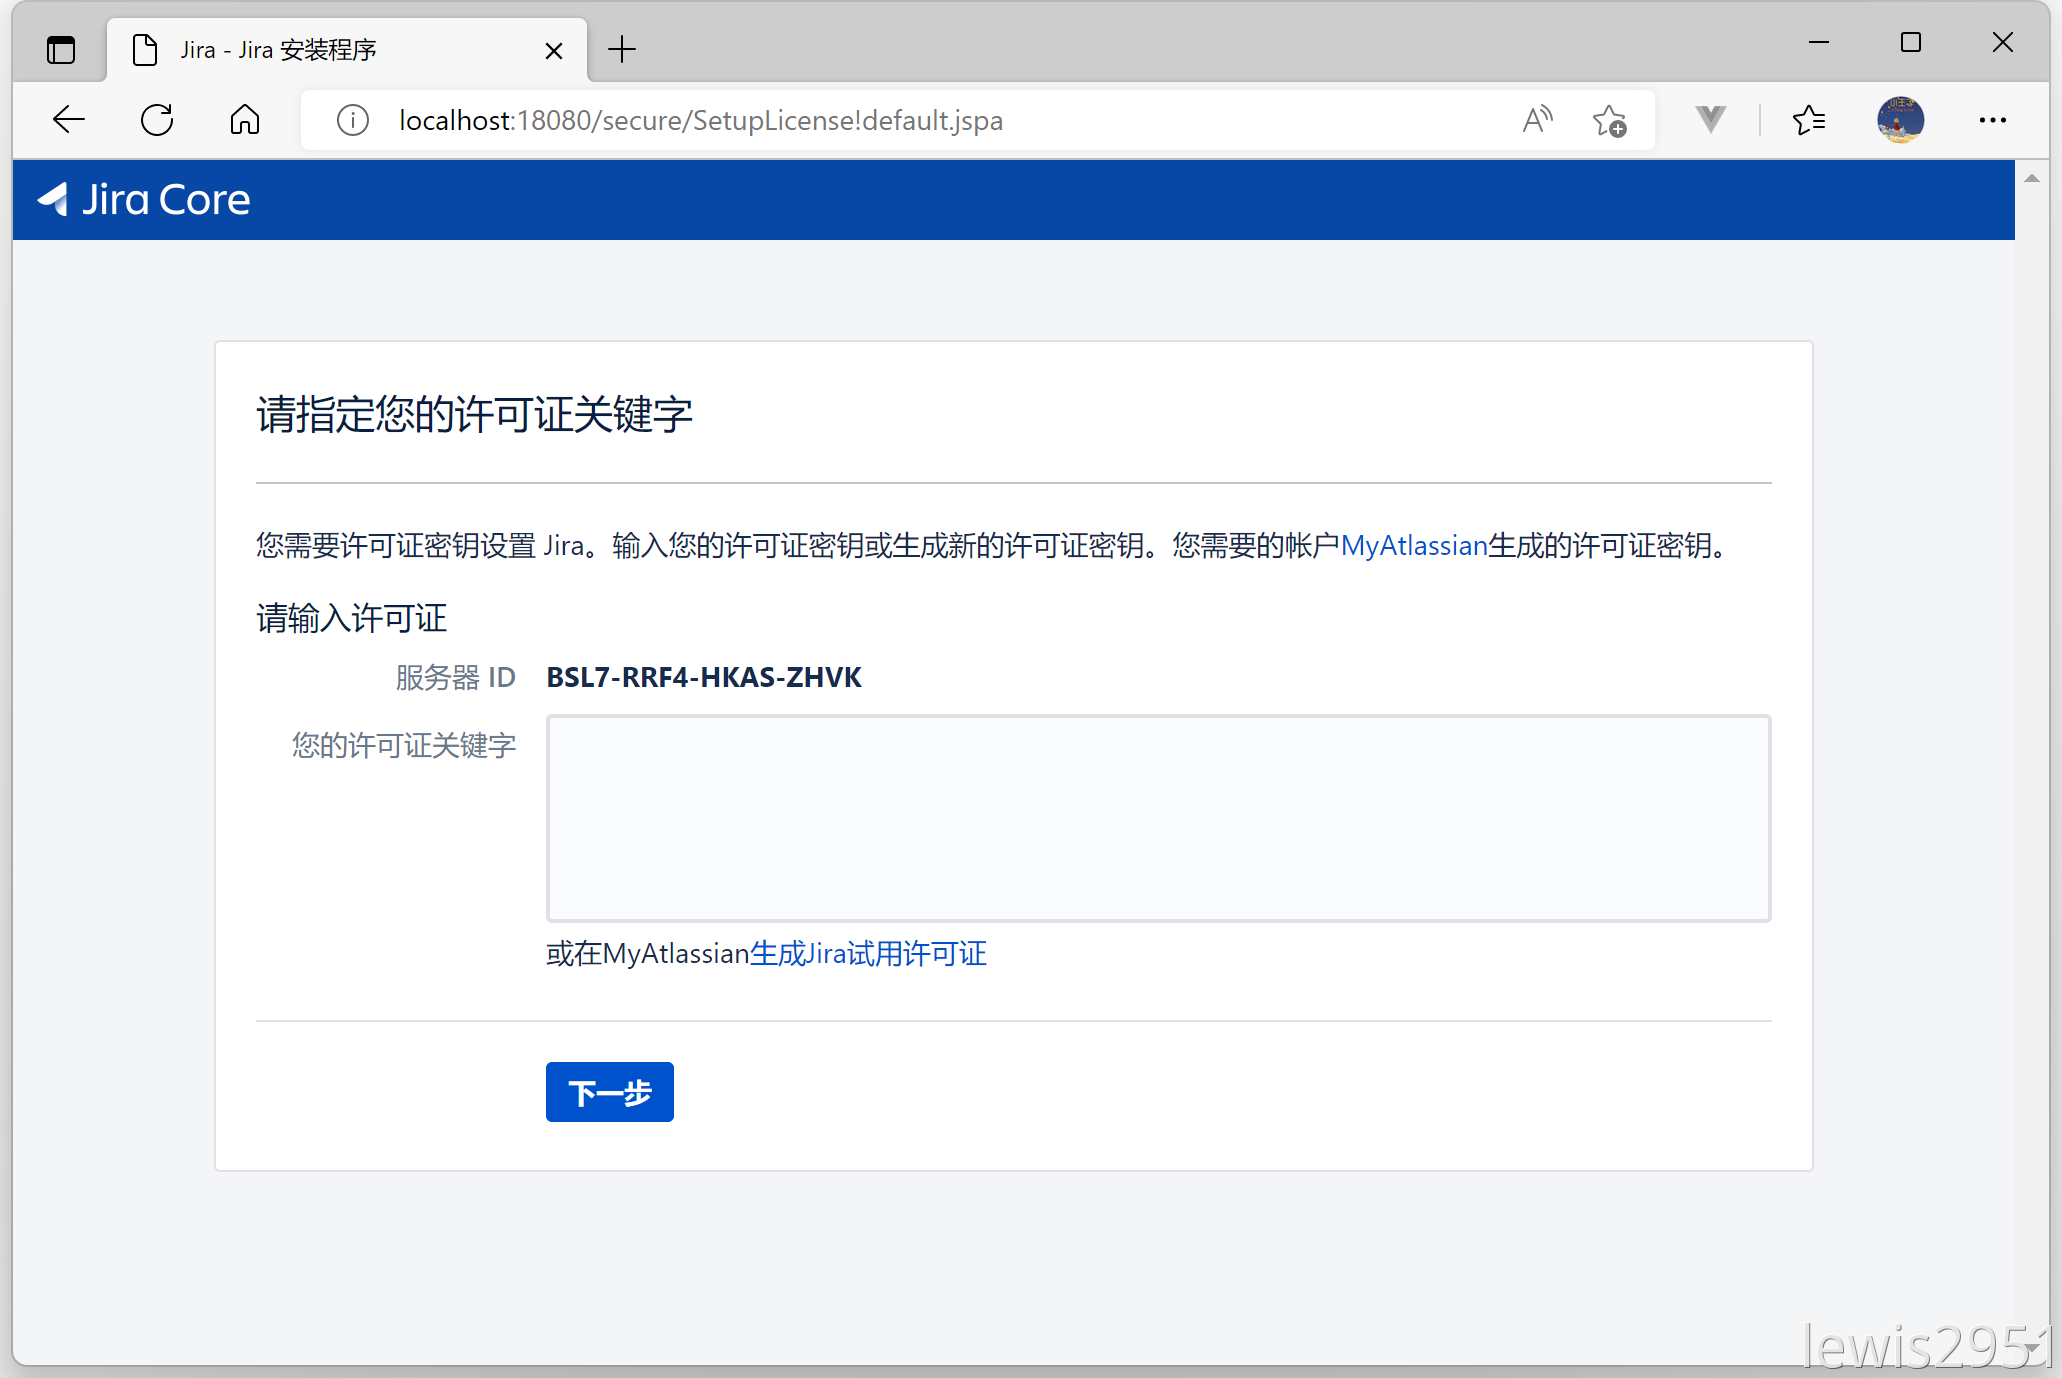The image size is (2062, 1378).
Task: Click the 请指定您的许可证关键字 heading
Action: (x=474, y=414)
